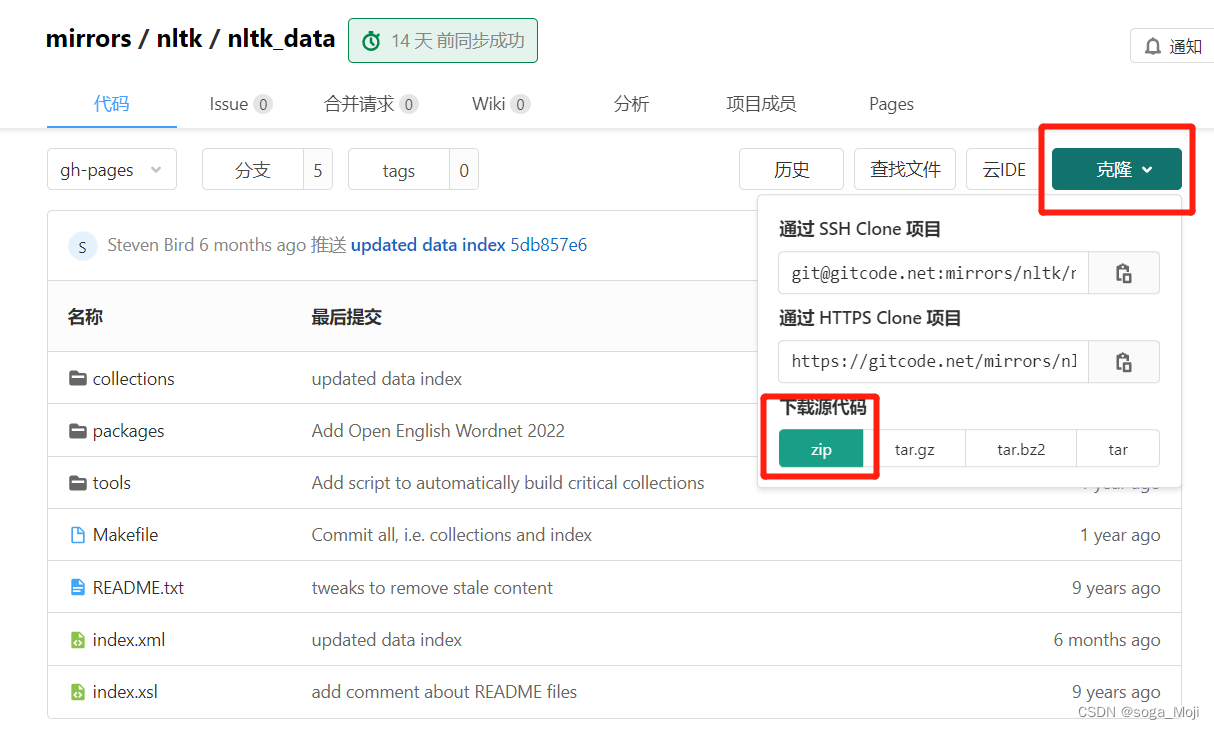Click the HTTPS clone URL field
Viewport: 1214px width, 729px height.
pos(933,361)
